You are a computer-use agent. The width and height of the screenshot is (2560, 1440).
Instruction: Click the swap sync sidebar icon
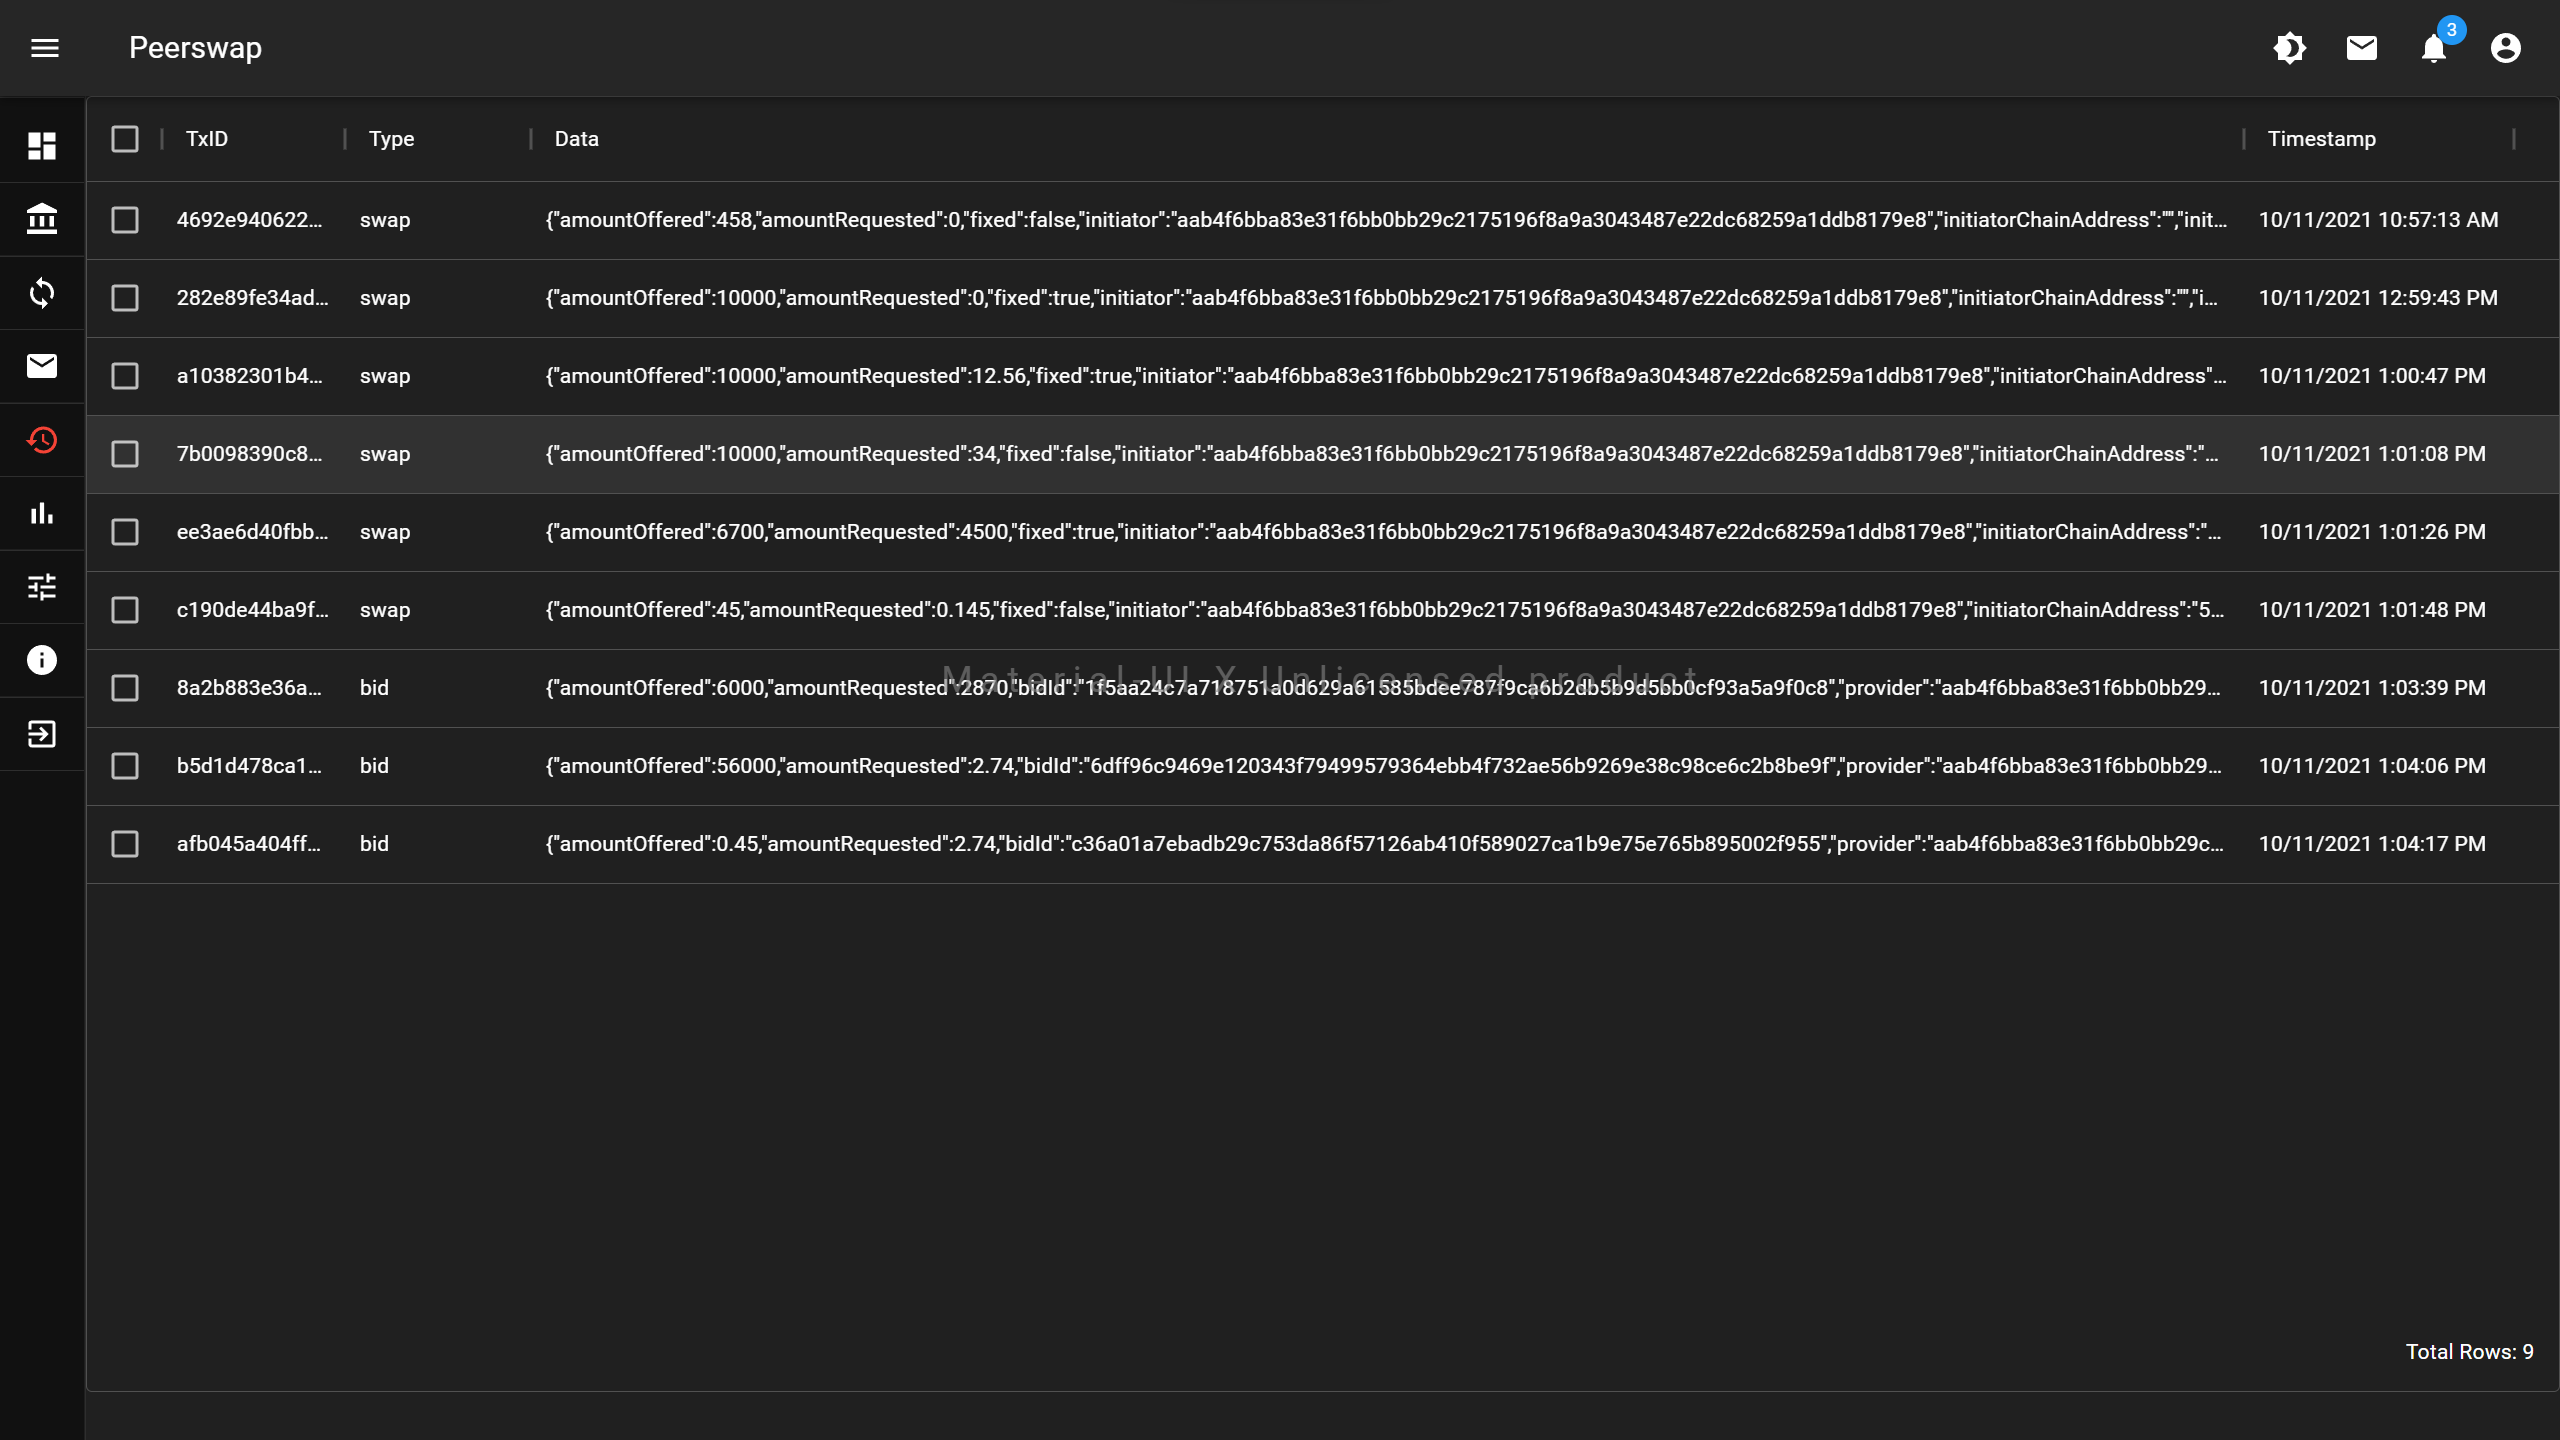[42, 293]
